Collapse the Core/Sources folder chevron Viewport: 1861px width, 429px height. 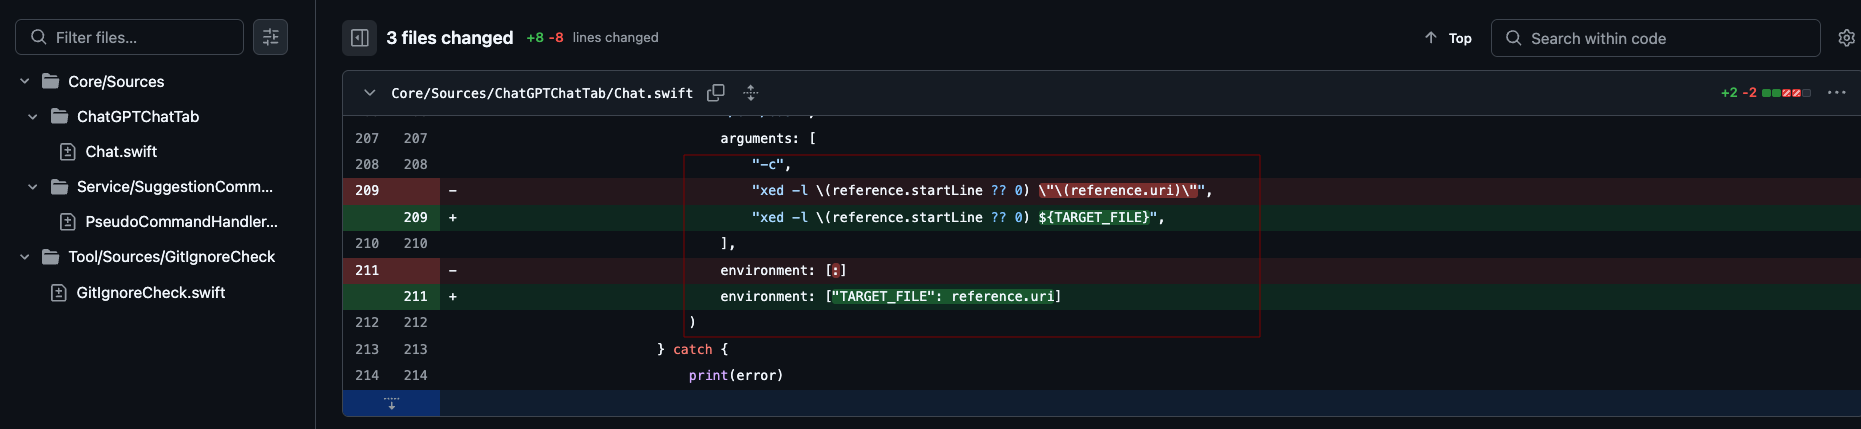point(25,81)
